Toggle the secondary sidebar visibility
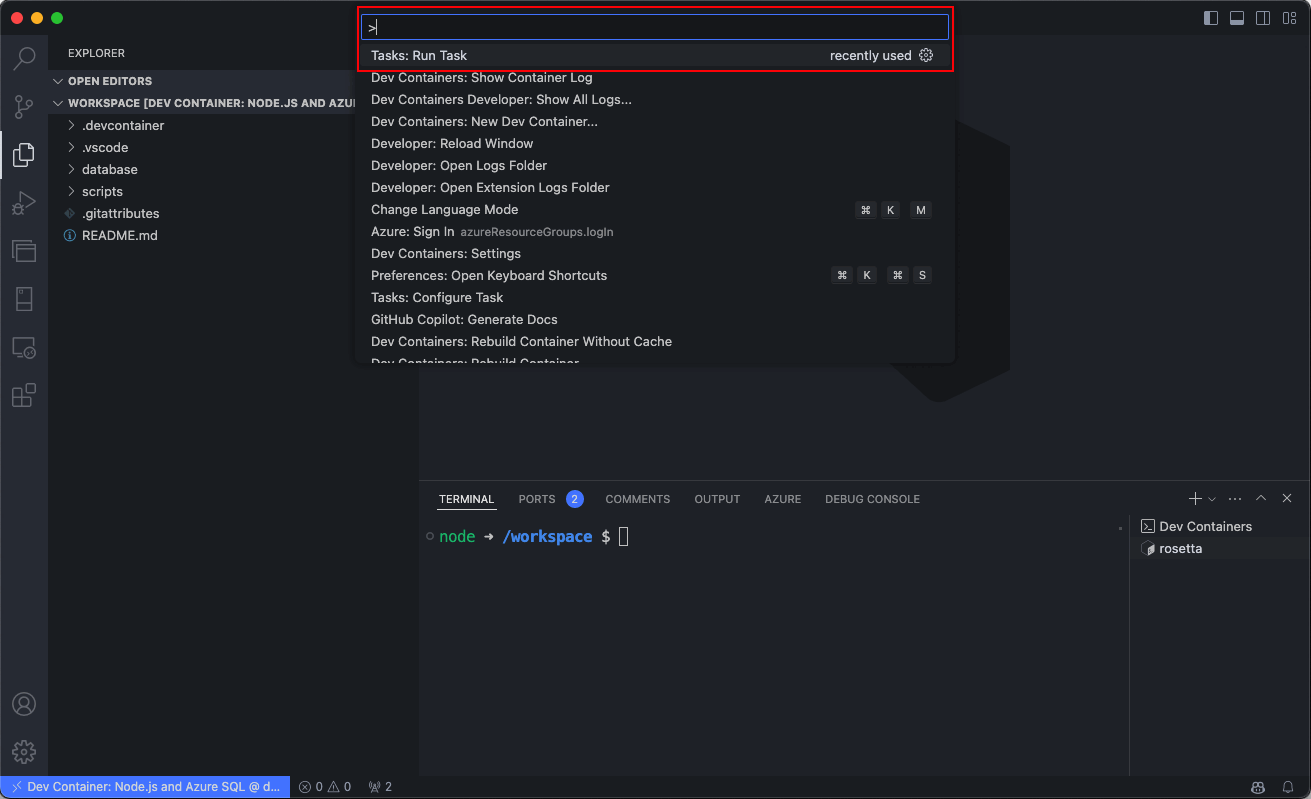 coord(1262,17)
